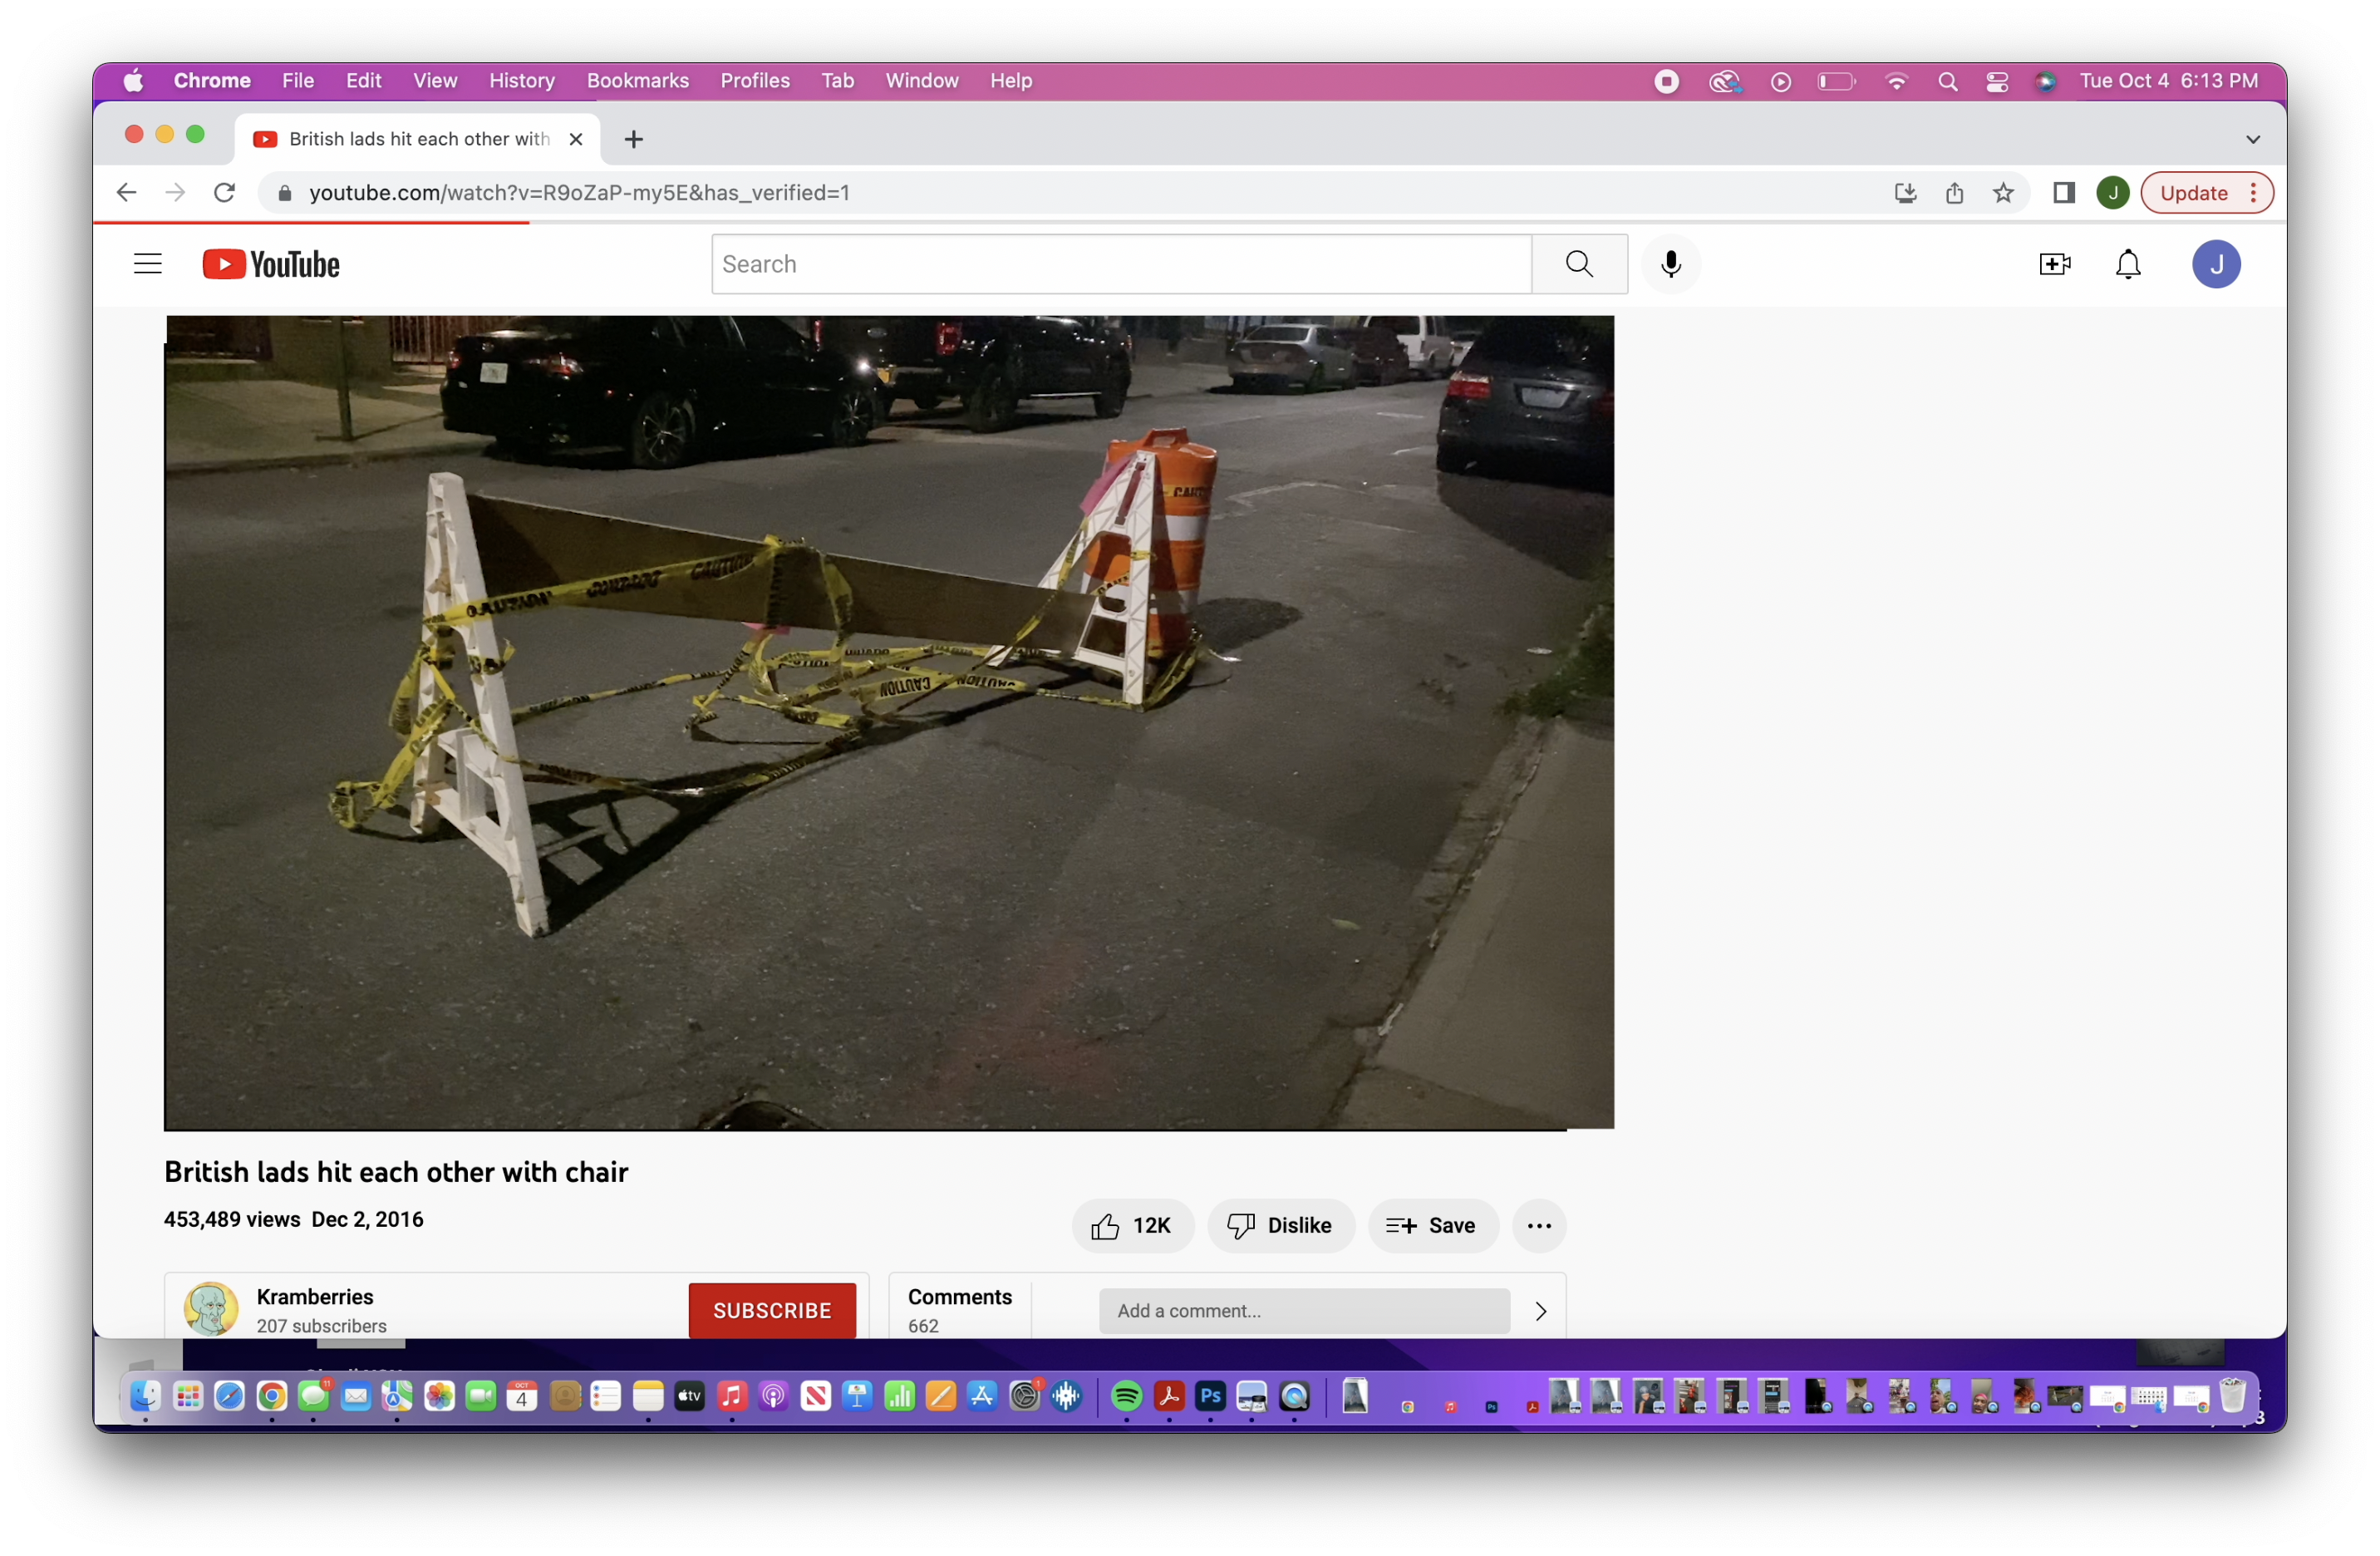The image size is (2380, 1556).
Task: Open the YouTube hamburger guide menu
Action: 147,264
